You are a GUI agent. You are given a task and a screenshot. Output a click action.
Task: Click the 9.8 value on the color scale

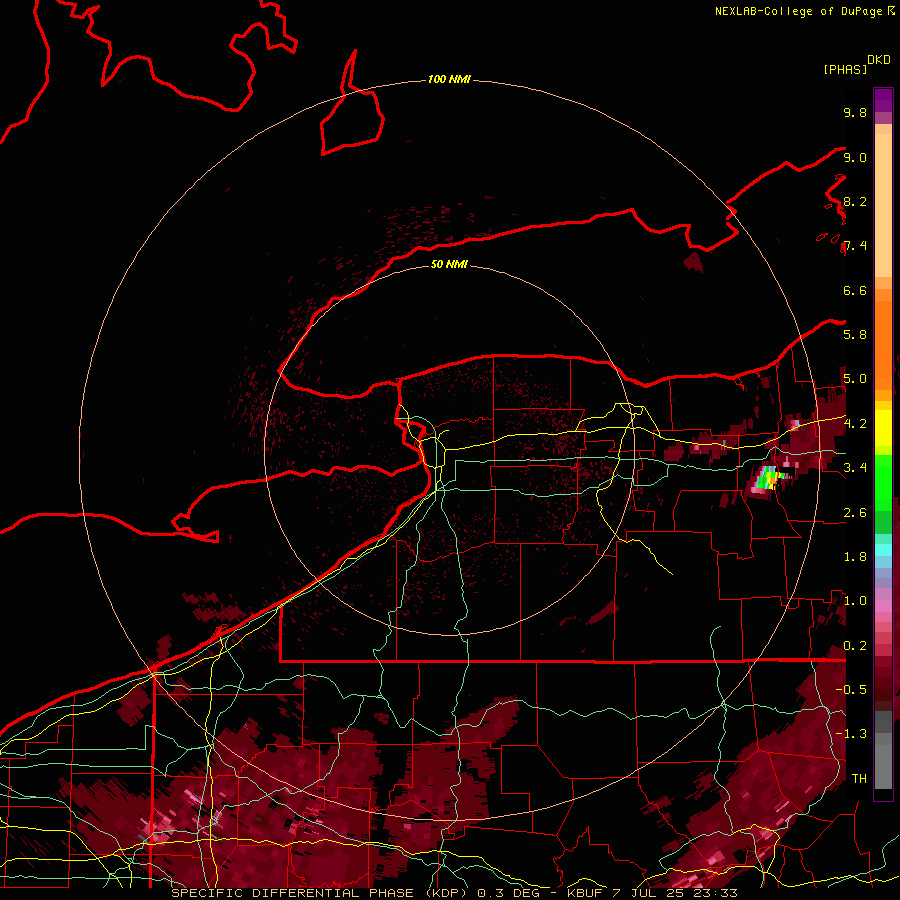click(x=855, y=112)
